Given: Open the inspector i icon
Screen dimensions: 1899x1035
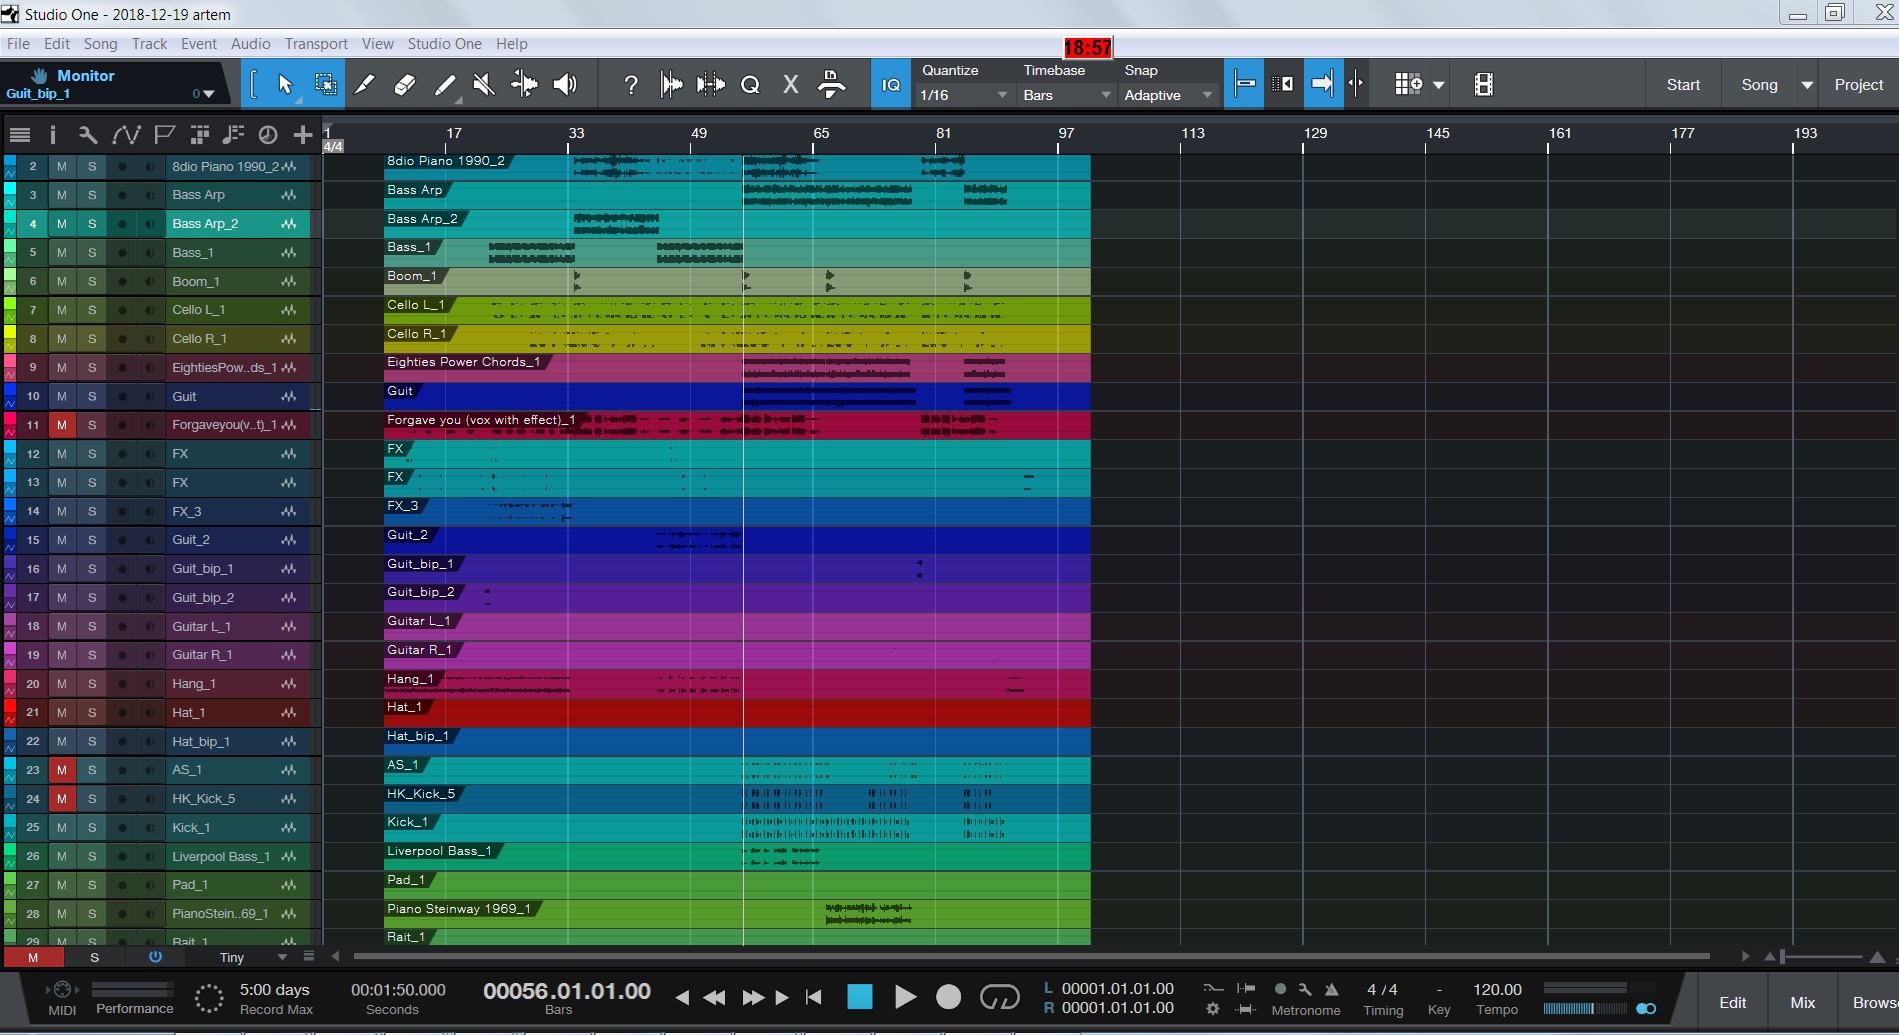Looking at the screenshot, I should (53, 135).
